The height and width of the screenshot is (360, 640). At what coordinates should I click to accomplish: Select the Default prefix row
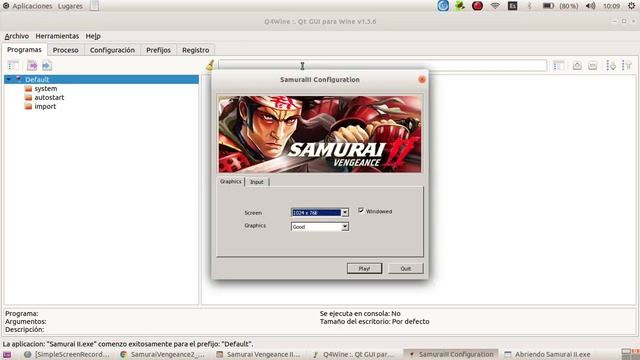pos(101,79)
